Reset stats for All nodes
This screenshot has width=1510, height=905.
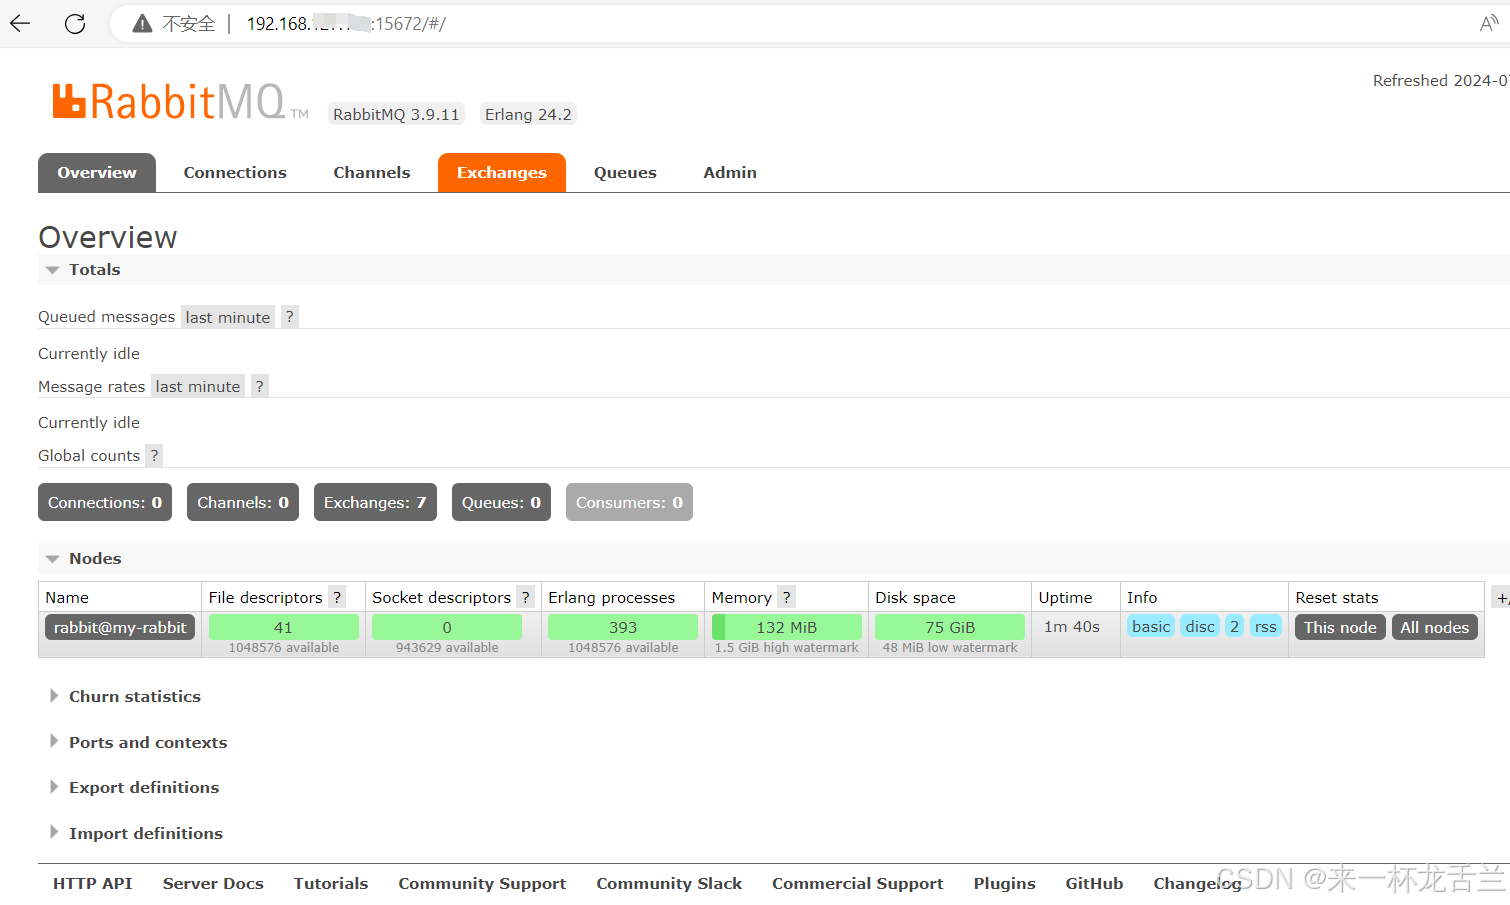coord(1434,627)
